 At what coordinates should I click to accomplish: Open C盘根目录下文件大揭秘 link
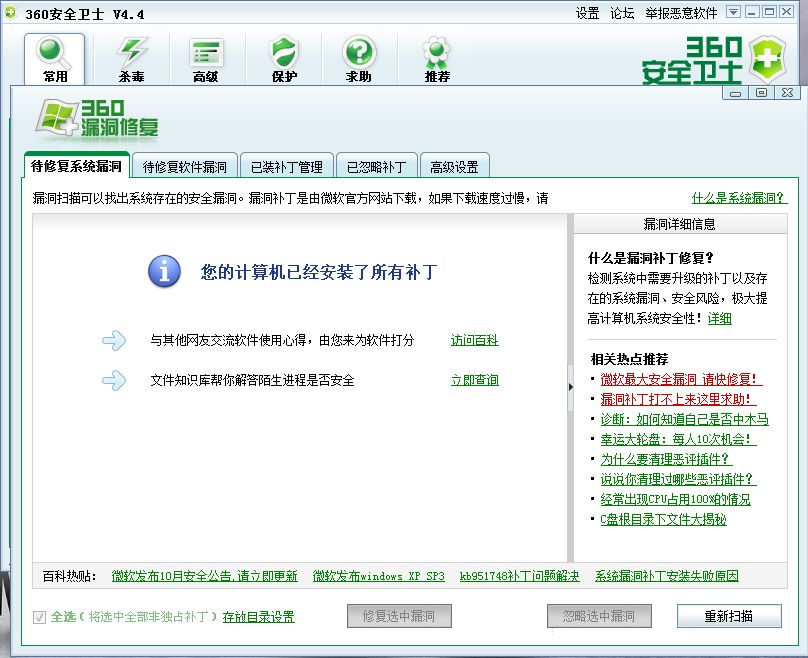click(663, 519)
